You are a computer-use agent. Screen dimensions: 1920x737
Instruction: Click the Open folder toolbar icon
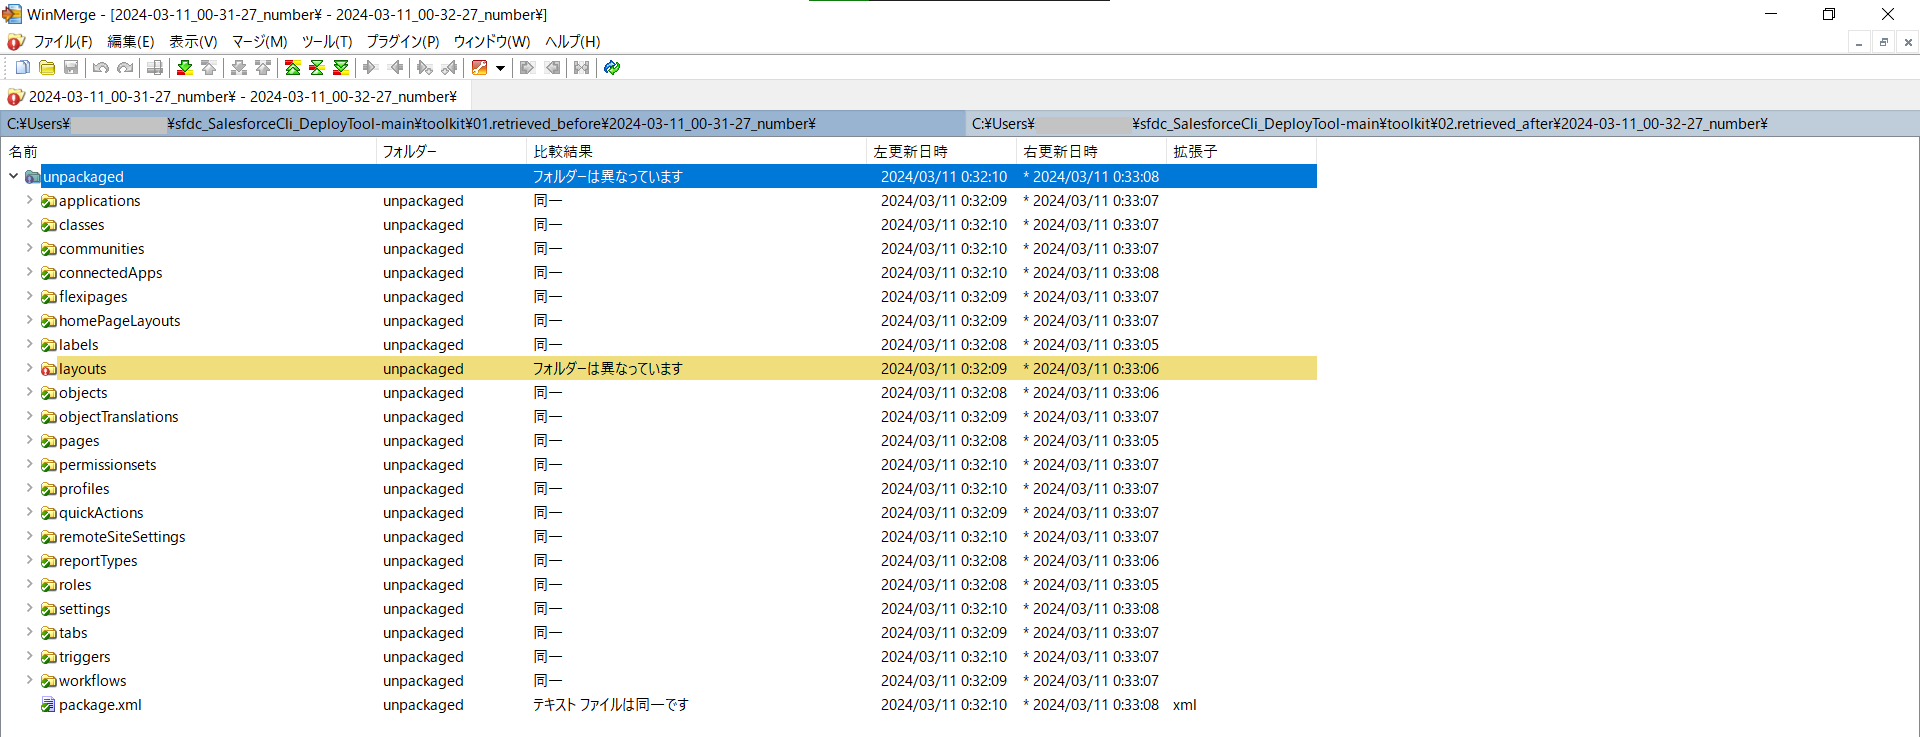[47, 67]
